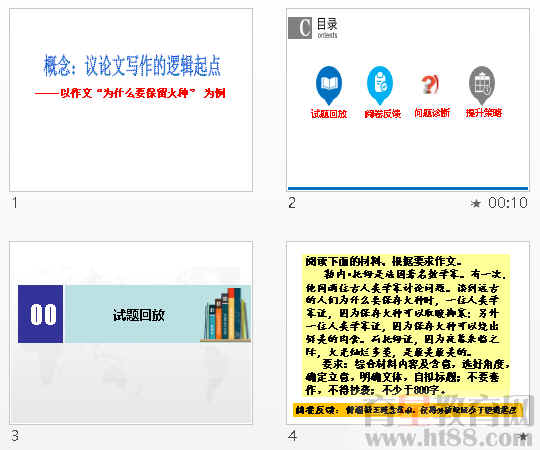The image size is (540, 450).
Task: Click the 试题回放 label on slide 2
Action: tap(329, 114)
